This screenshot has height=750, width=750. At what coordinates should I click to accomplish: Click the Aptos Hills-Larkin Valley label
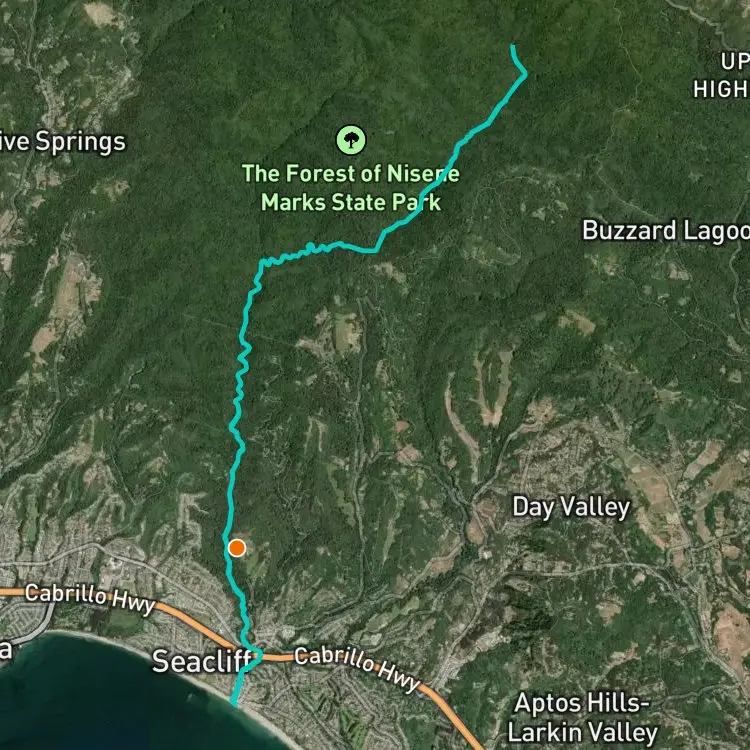[x=582, y=717]
